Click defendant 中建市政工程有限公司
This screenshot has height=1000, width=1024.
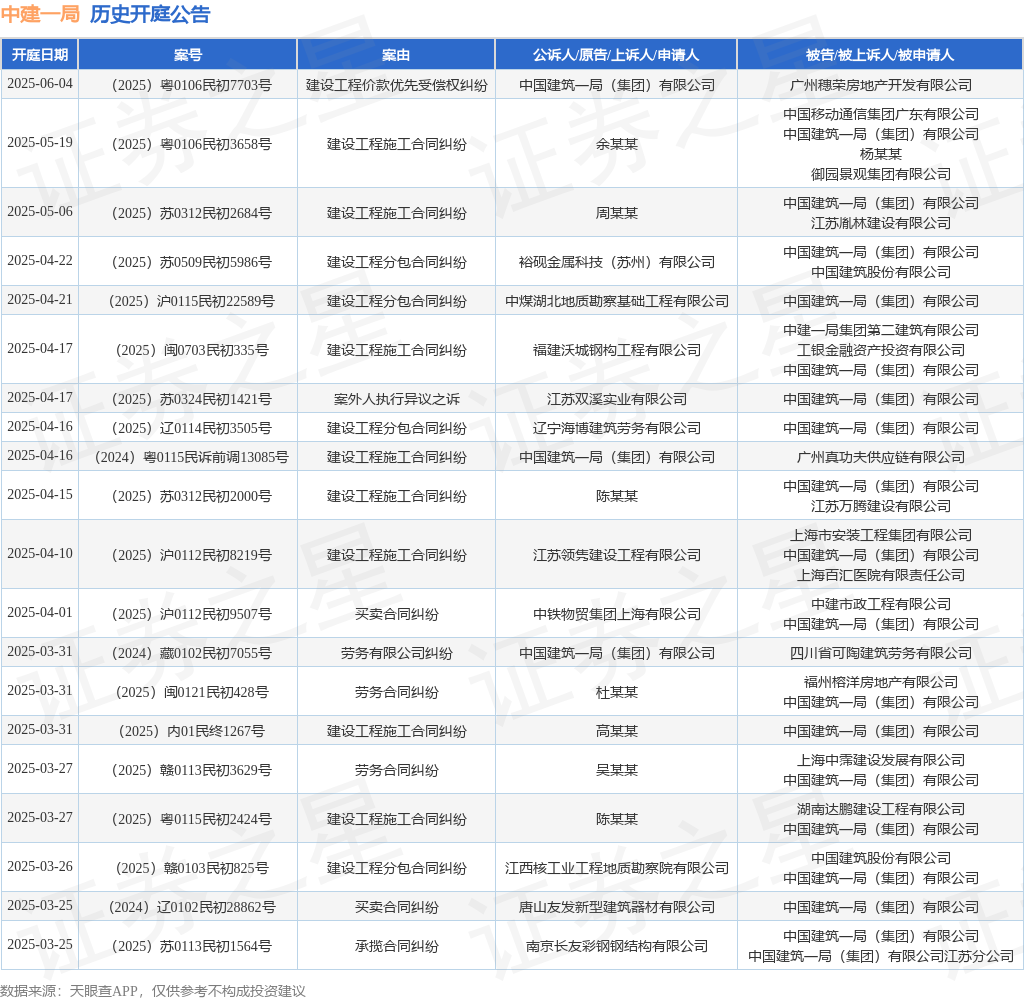880,604
